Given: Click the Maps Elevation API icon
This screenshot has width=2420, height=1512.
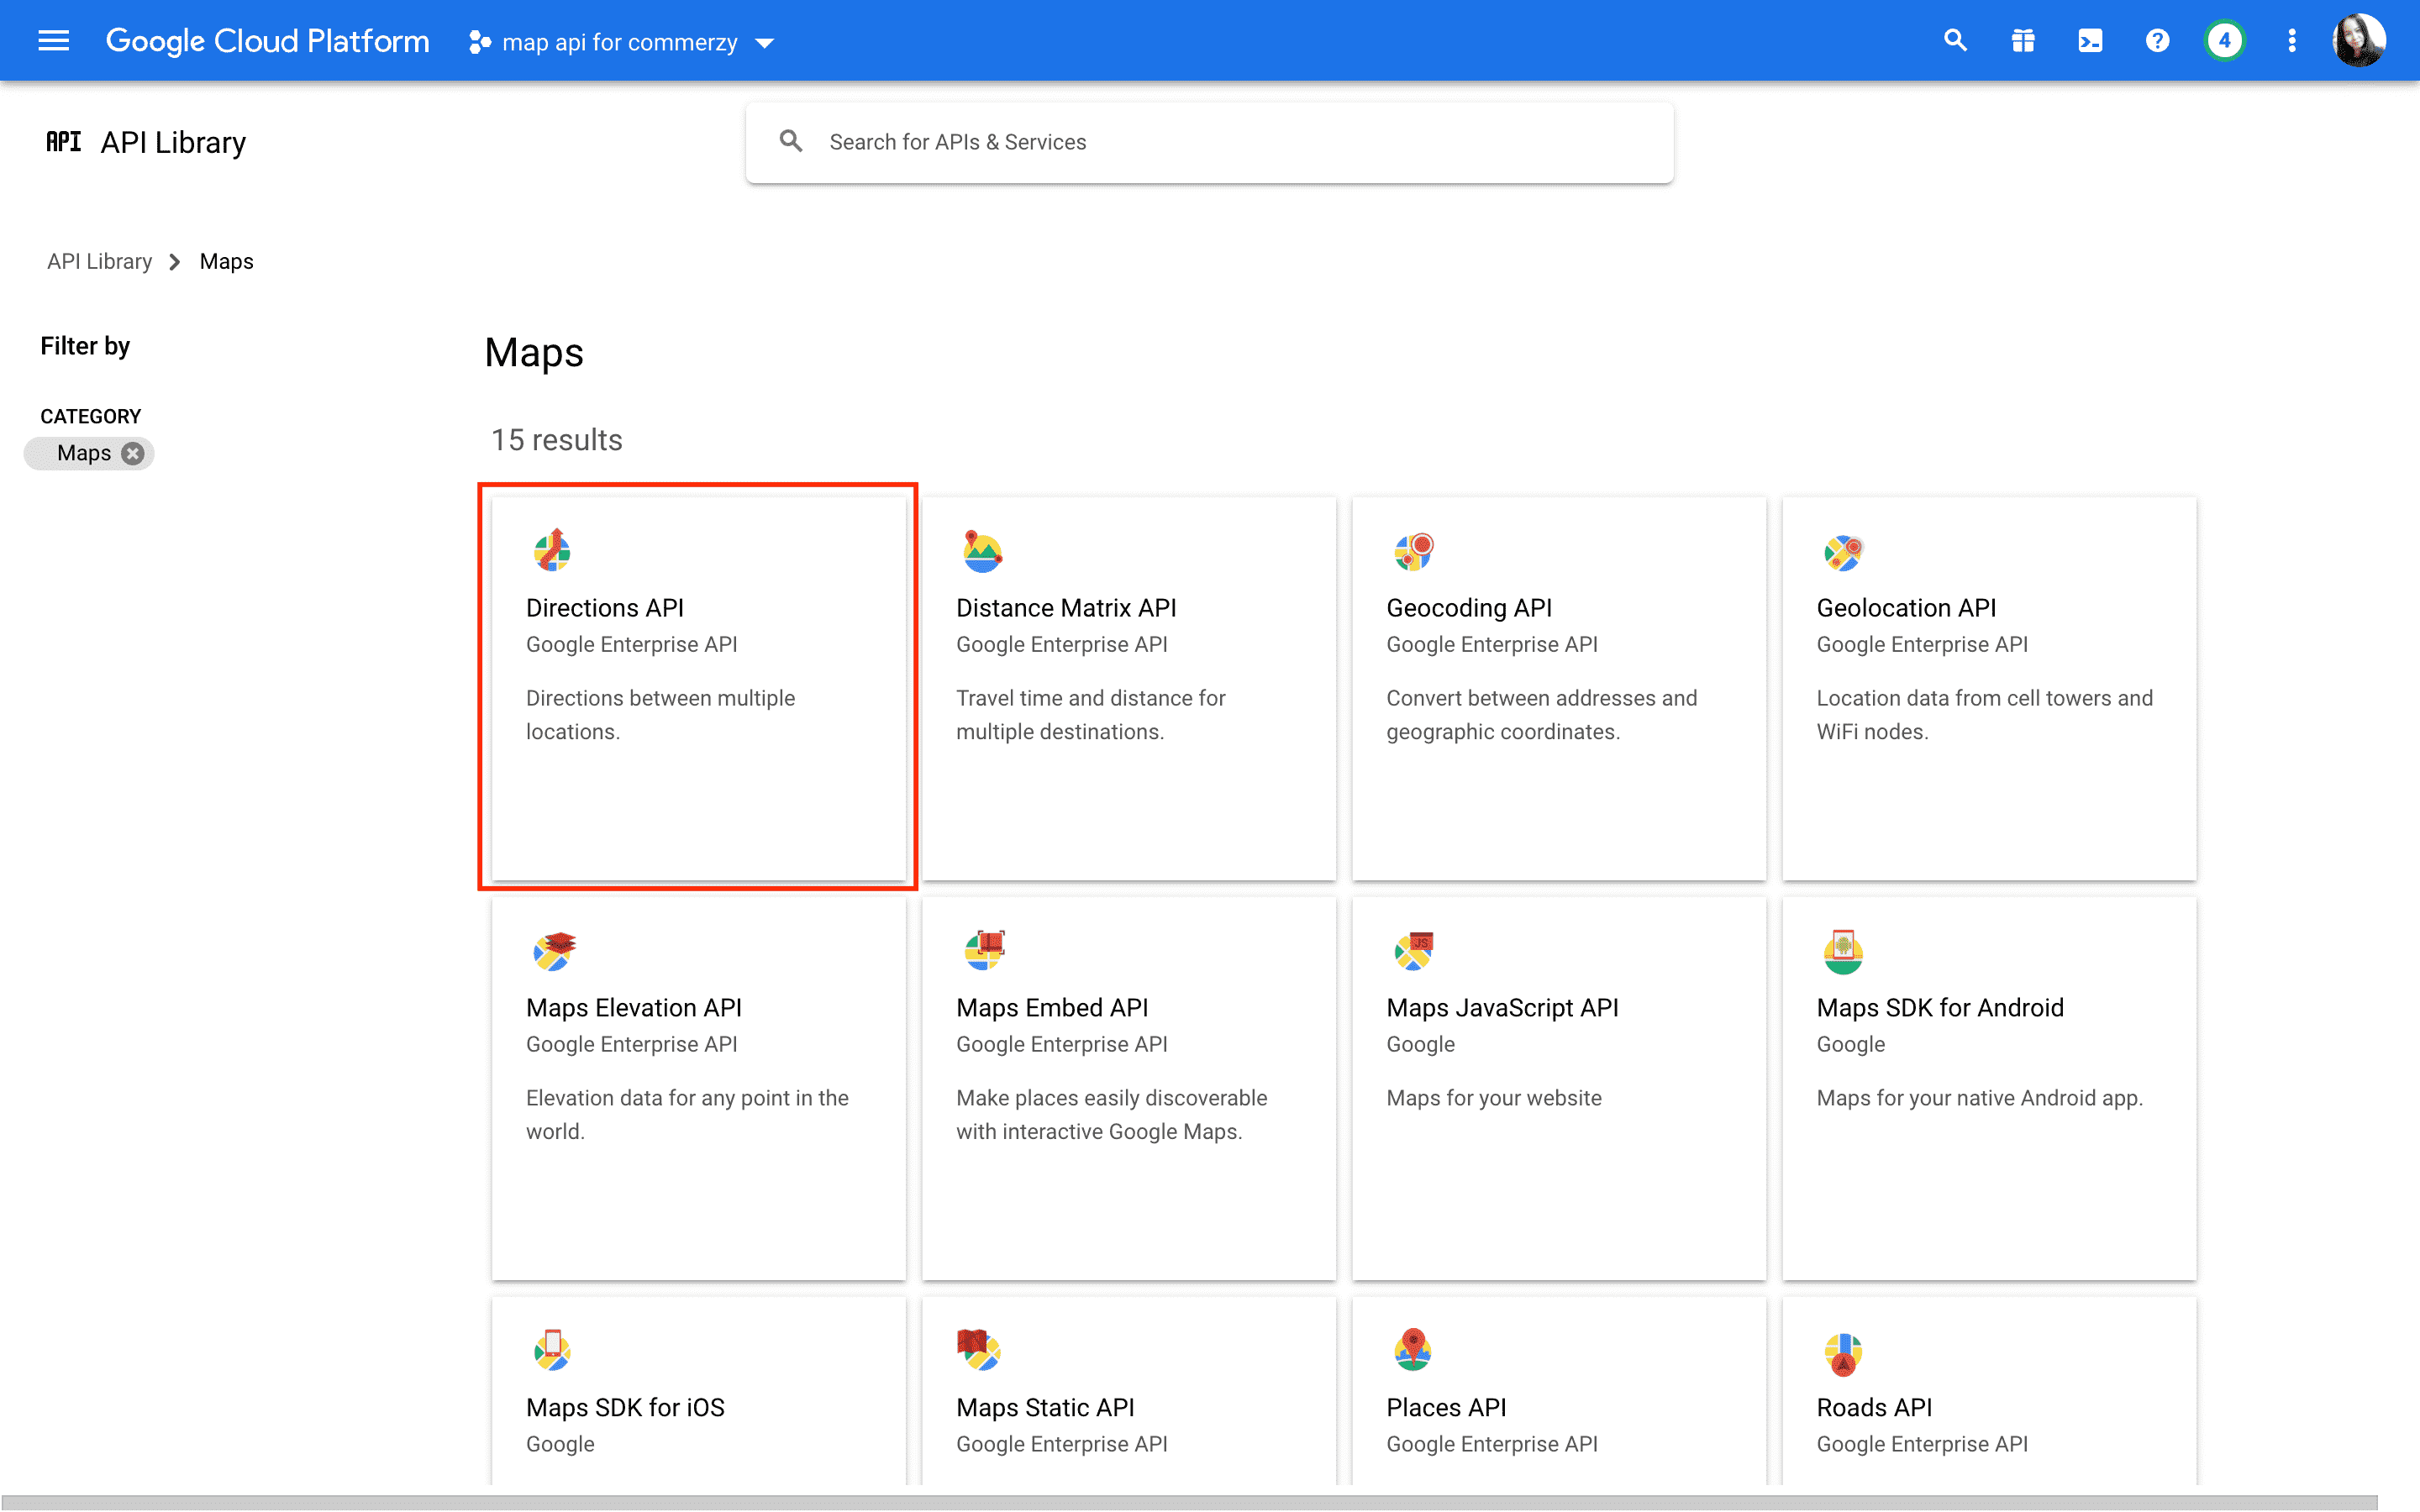Looking at the screenshot, I should [x=553, y=950].
